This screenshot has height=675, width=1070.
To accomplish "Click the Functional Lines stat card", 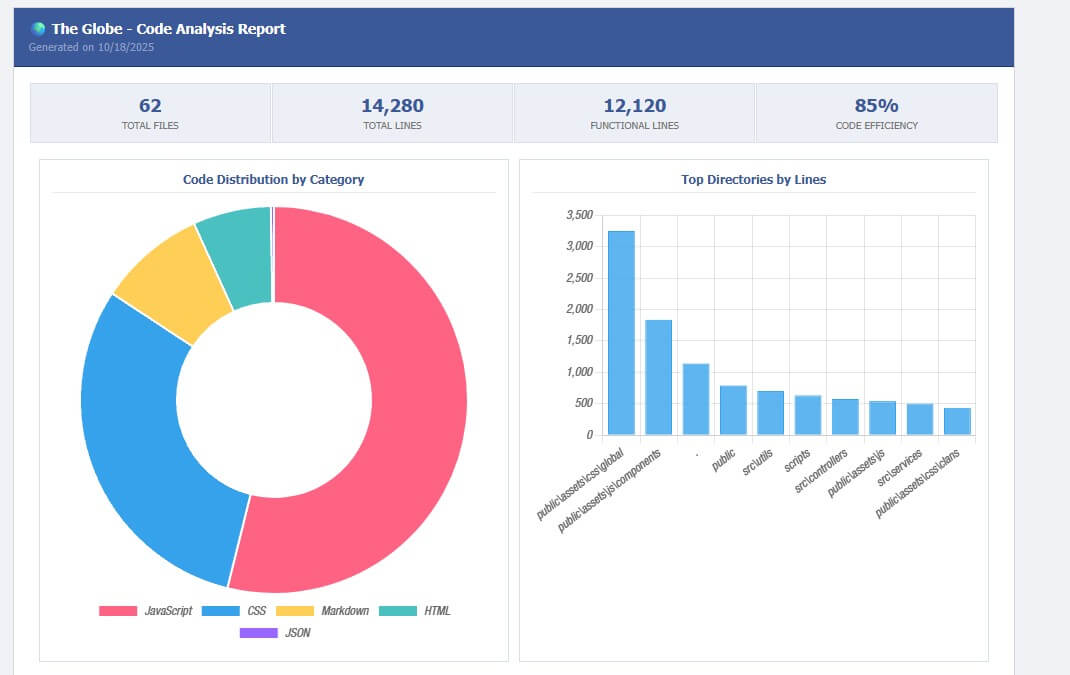I will (x=634, y=113).
